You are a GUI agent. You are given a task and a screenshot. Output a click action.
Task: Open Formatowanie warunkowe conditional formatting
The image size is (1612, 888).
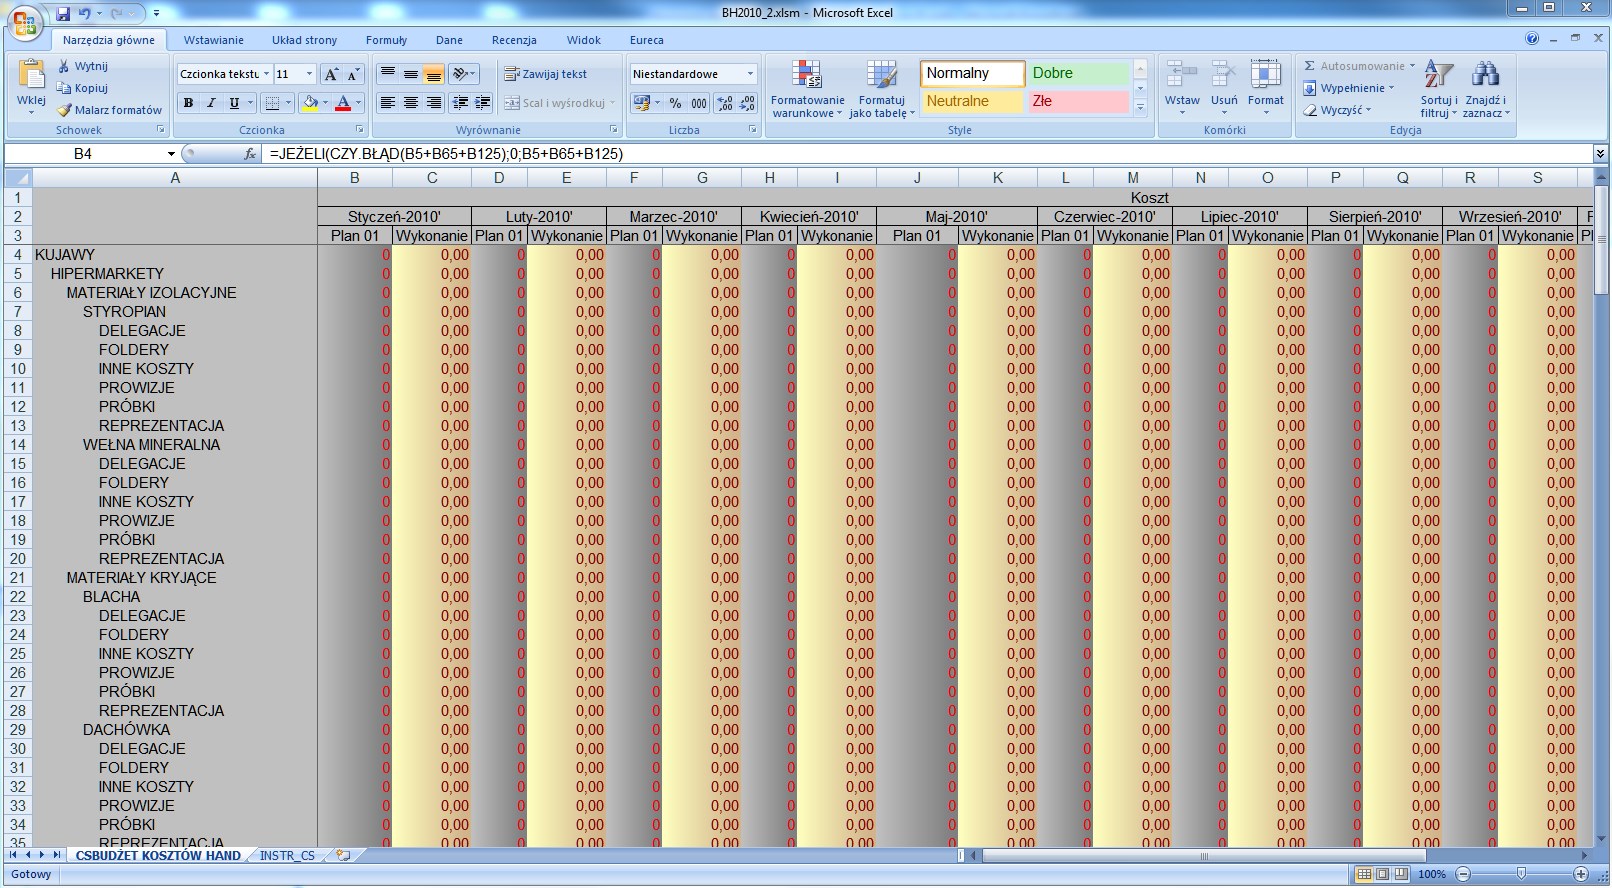click(x=807, y=89)
